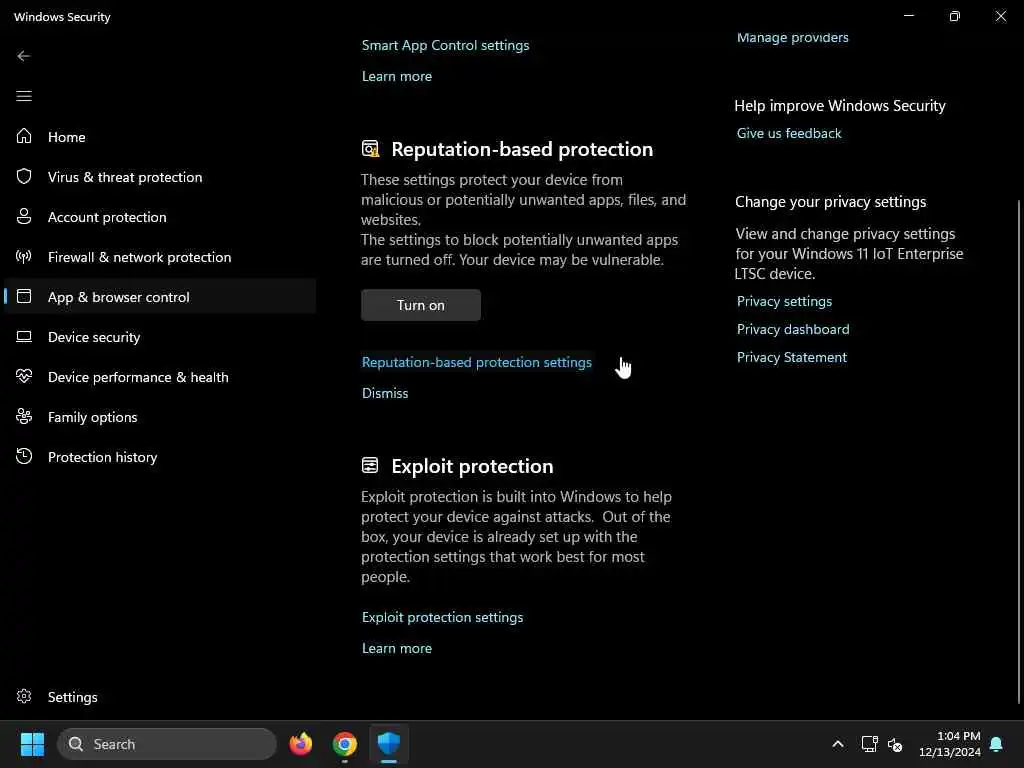Click Help improve Windows Security heading
The image size is (1024, 768).
[x=840, y=106]
